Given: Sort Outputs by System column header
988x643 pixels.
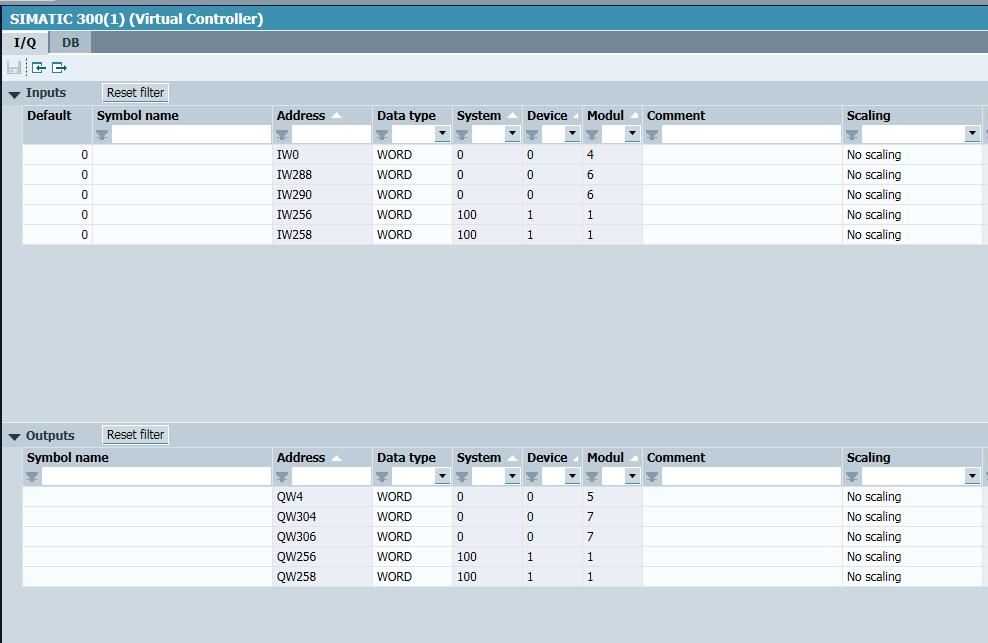Looking at the screenshot, I should click(486, 458).
